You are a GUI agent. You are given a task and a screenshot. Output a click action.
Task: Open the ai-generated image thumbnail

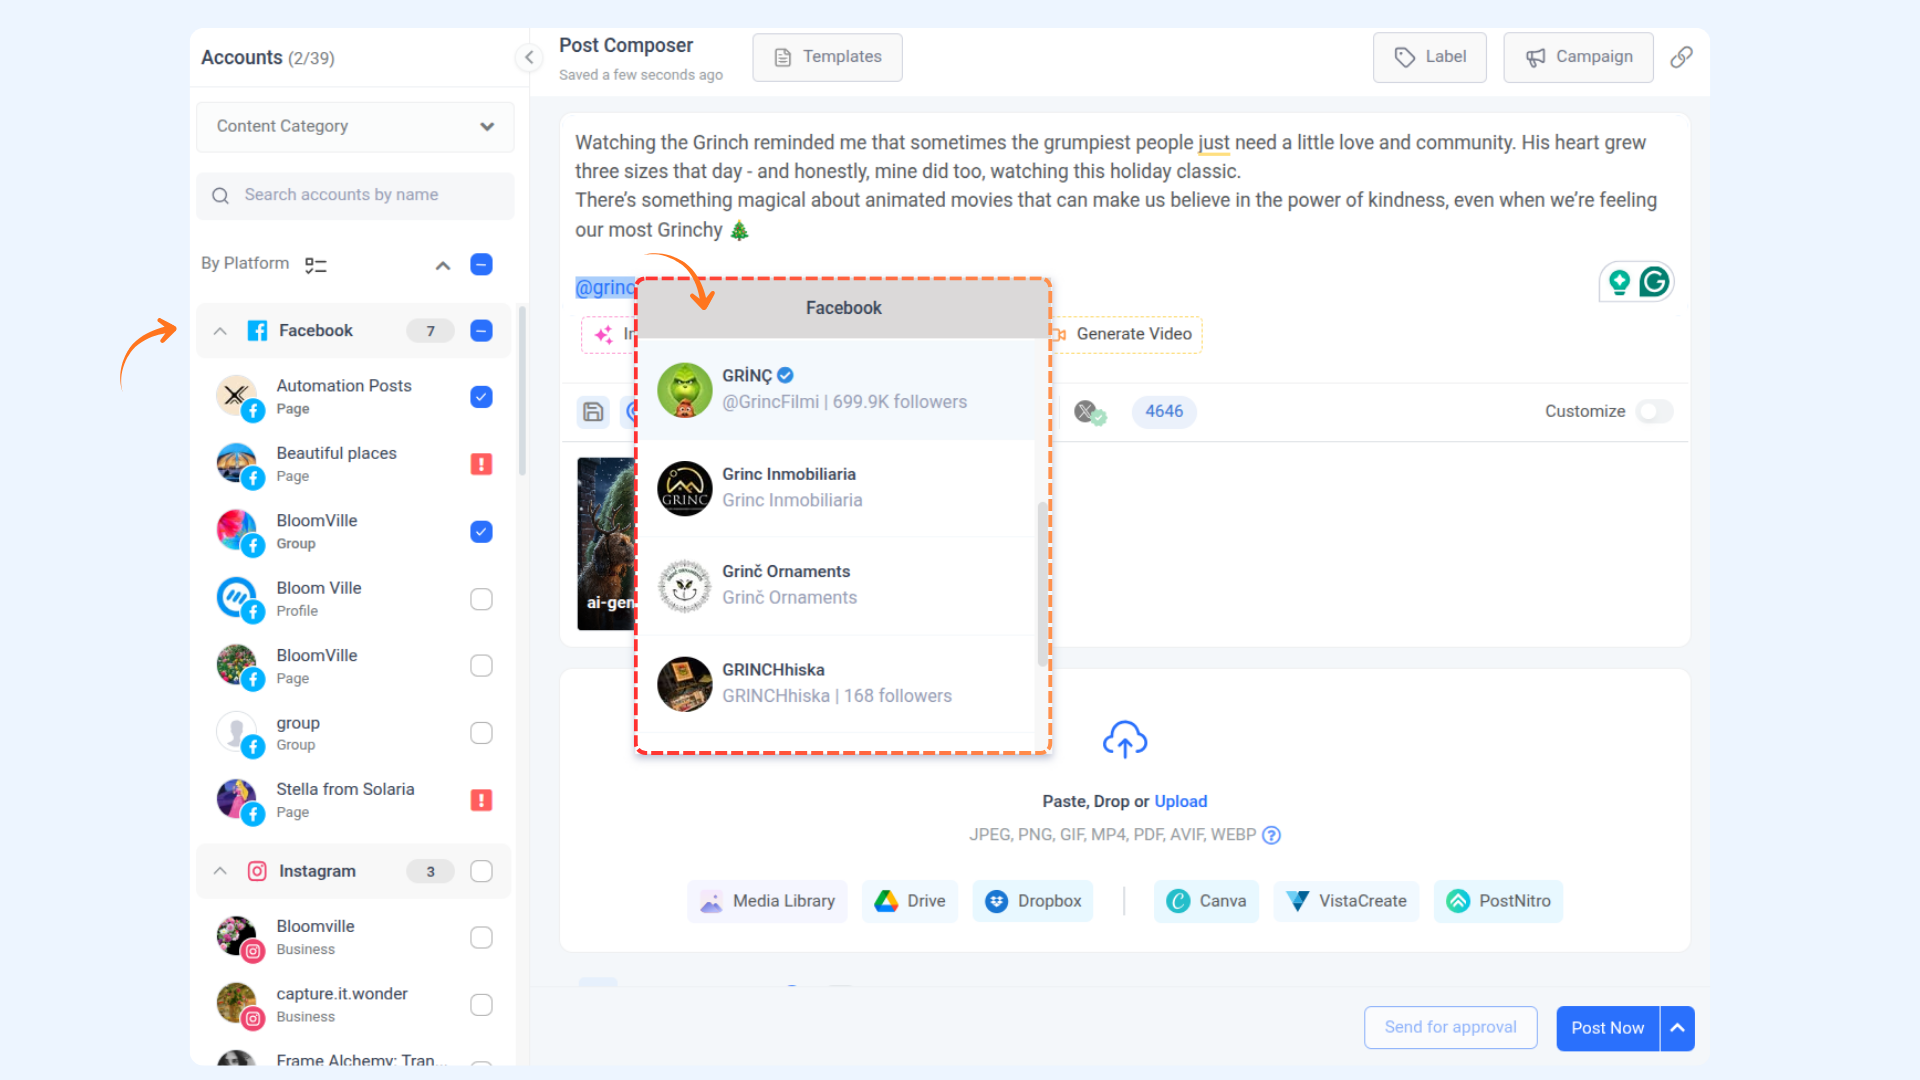click(607, 543)
